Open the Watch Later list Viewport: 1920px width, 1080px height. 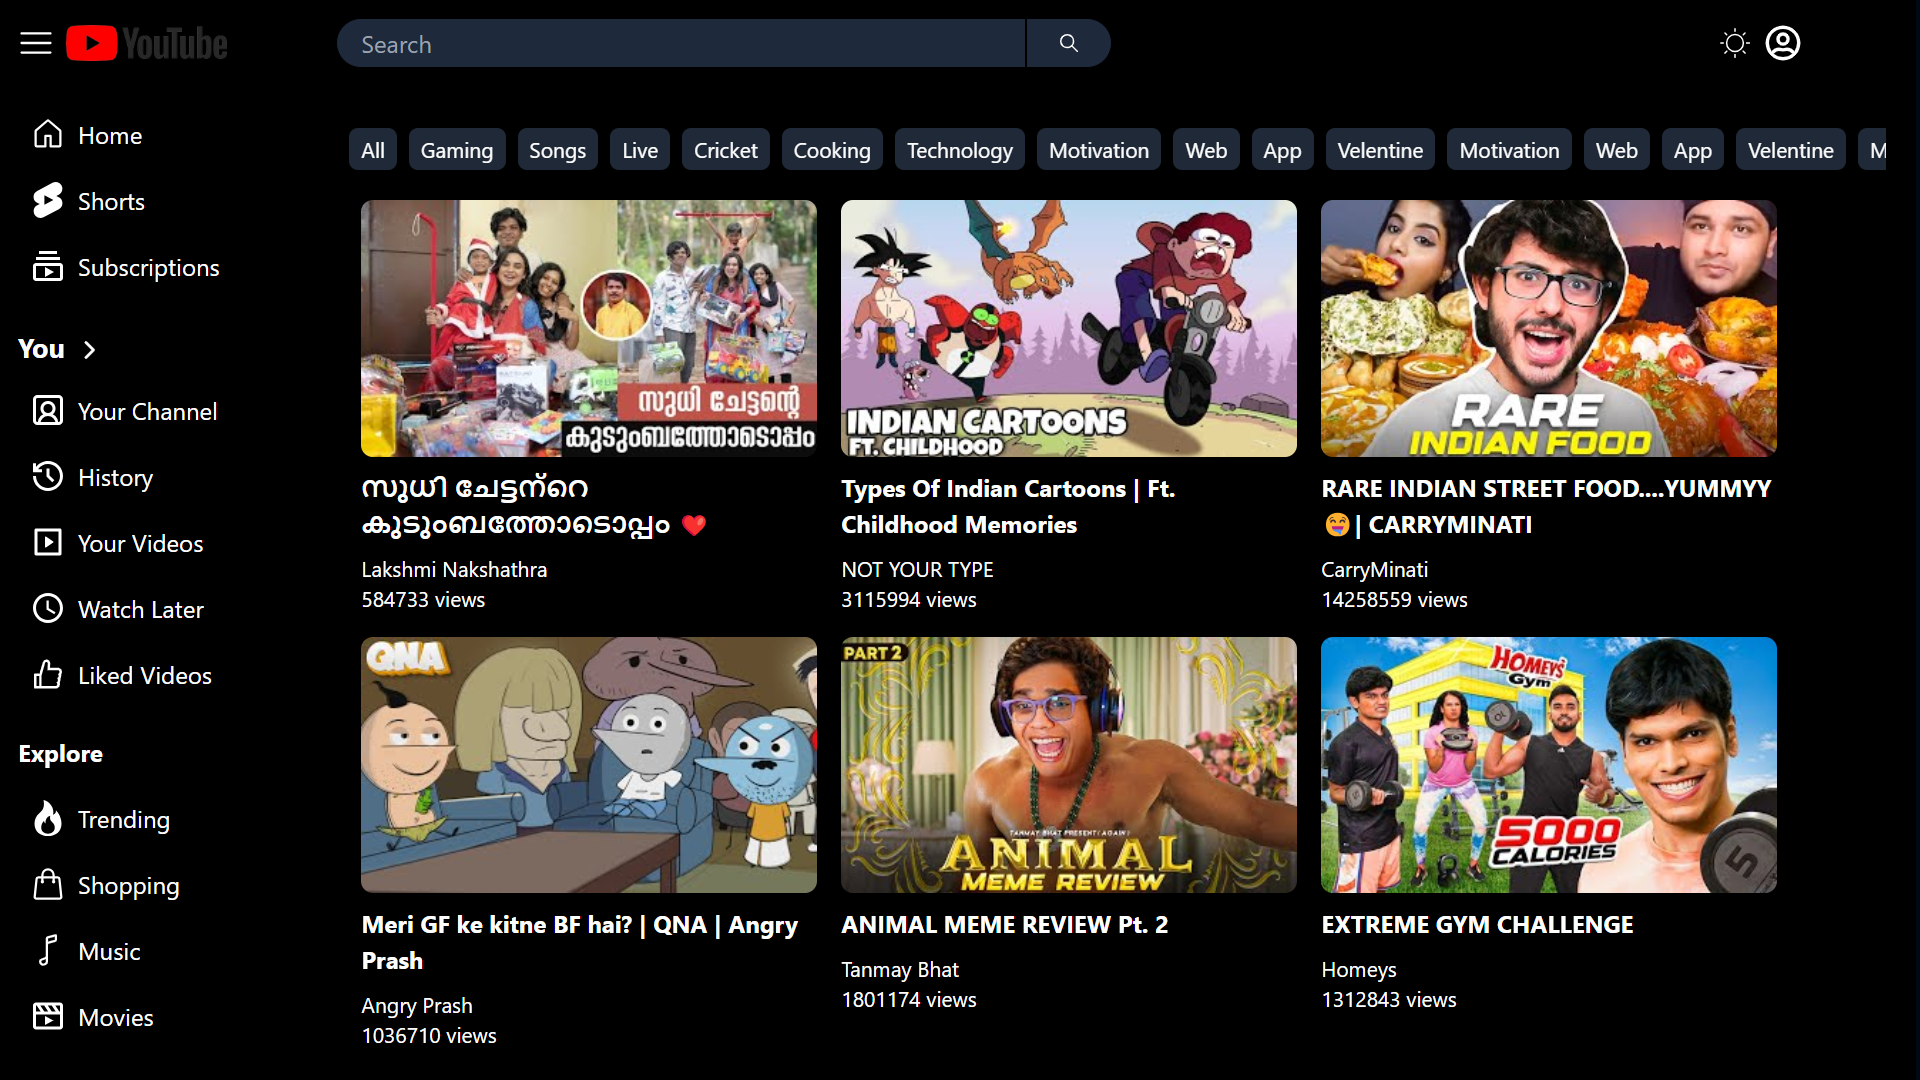140,610
